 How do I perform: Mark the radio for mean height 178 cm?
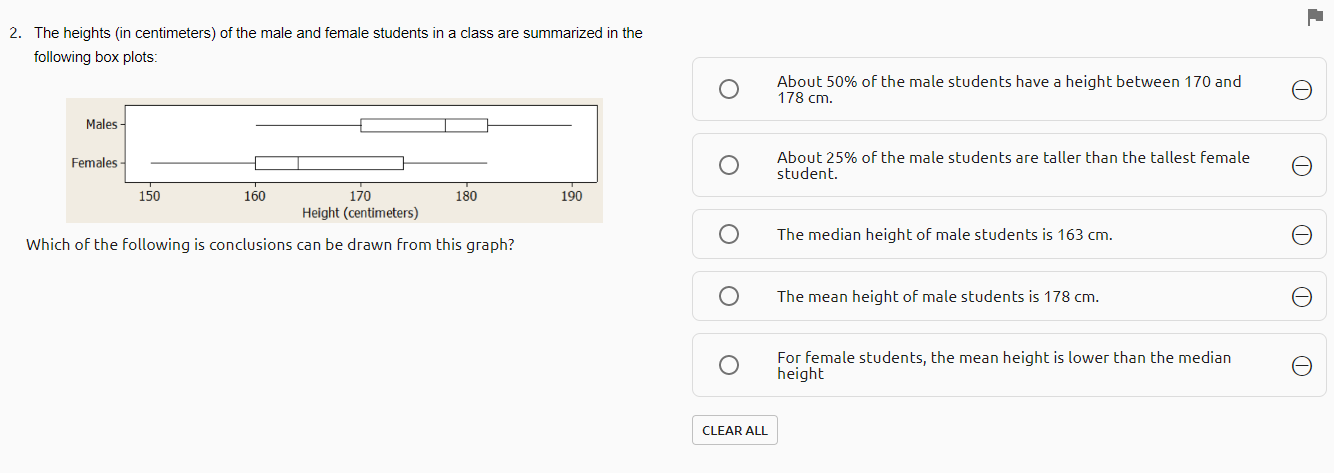click(729, 297)
